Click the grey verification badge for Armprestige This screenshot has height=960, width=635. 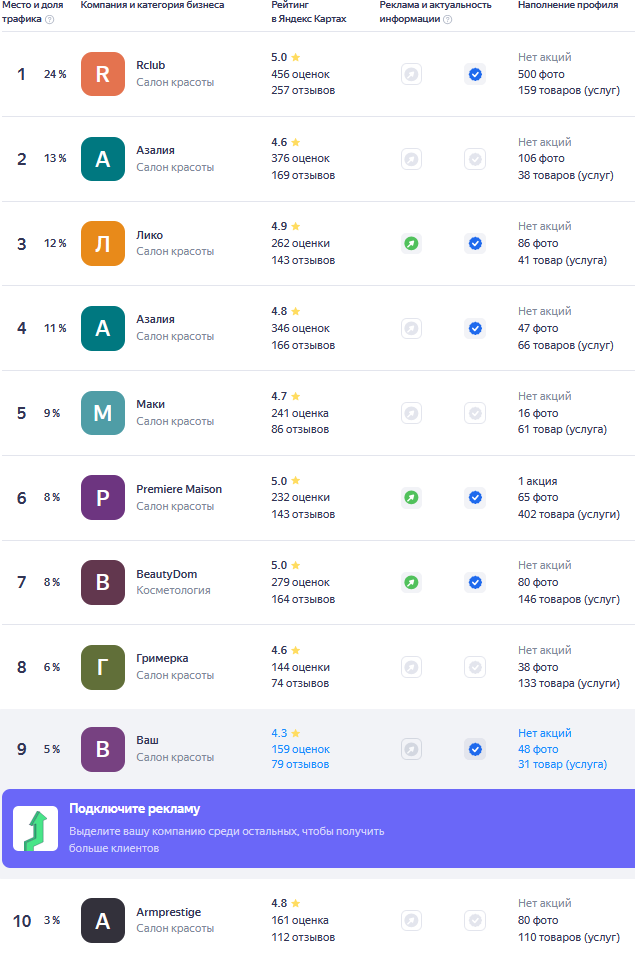(x=475, y=921)
